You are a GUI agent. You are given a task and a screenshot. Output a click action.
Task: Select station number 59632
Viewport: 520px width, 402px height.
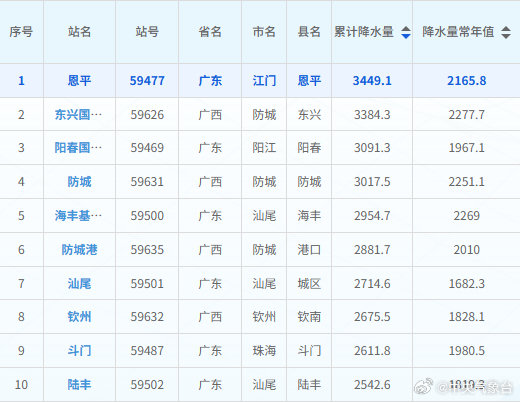point(147,317)
